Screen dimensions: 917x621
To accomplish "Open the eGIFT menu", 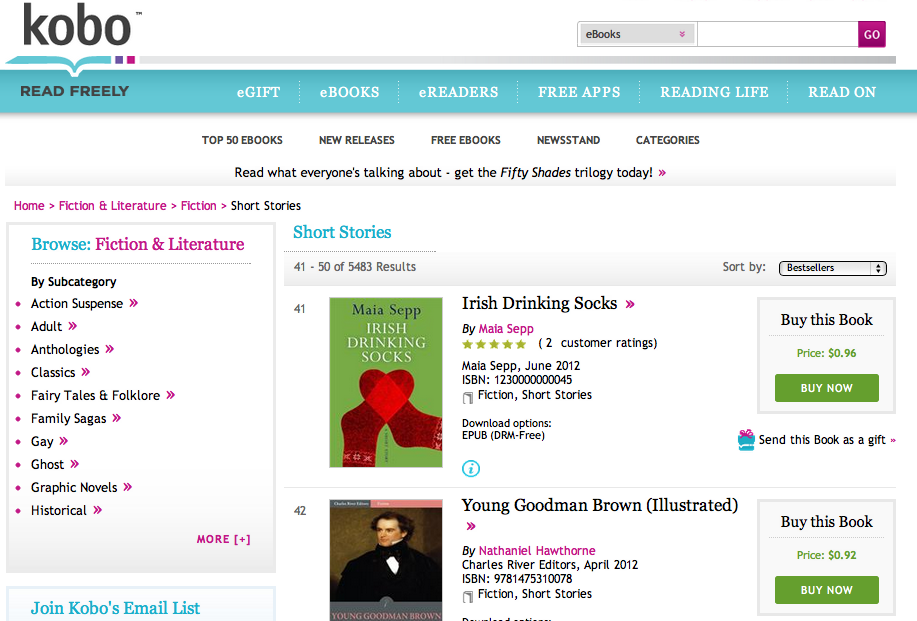I will (258, 92).
